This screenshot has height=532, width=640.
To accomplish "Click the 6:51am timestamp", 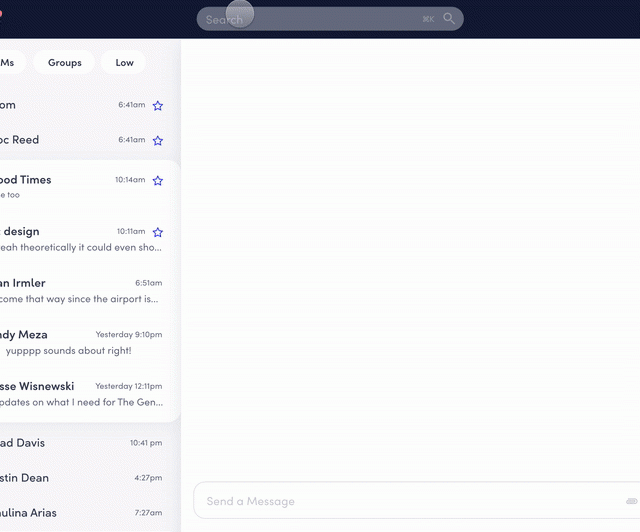I will point(149,283).
